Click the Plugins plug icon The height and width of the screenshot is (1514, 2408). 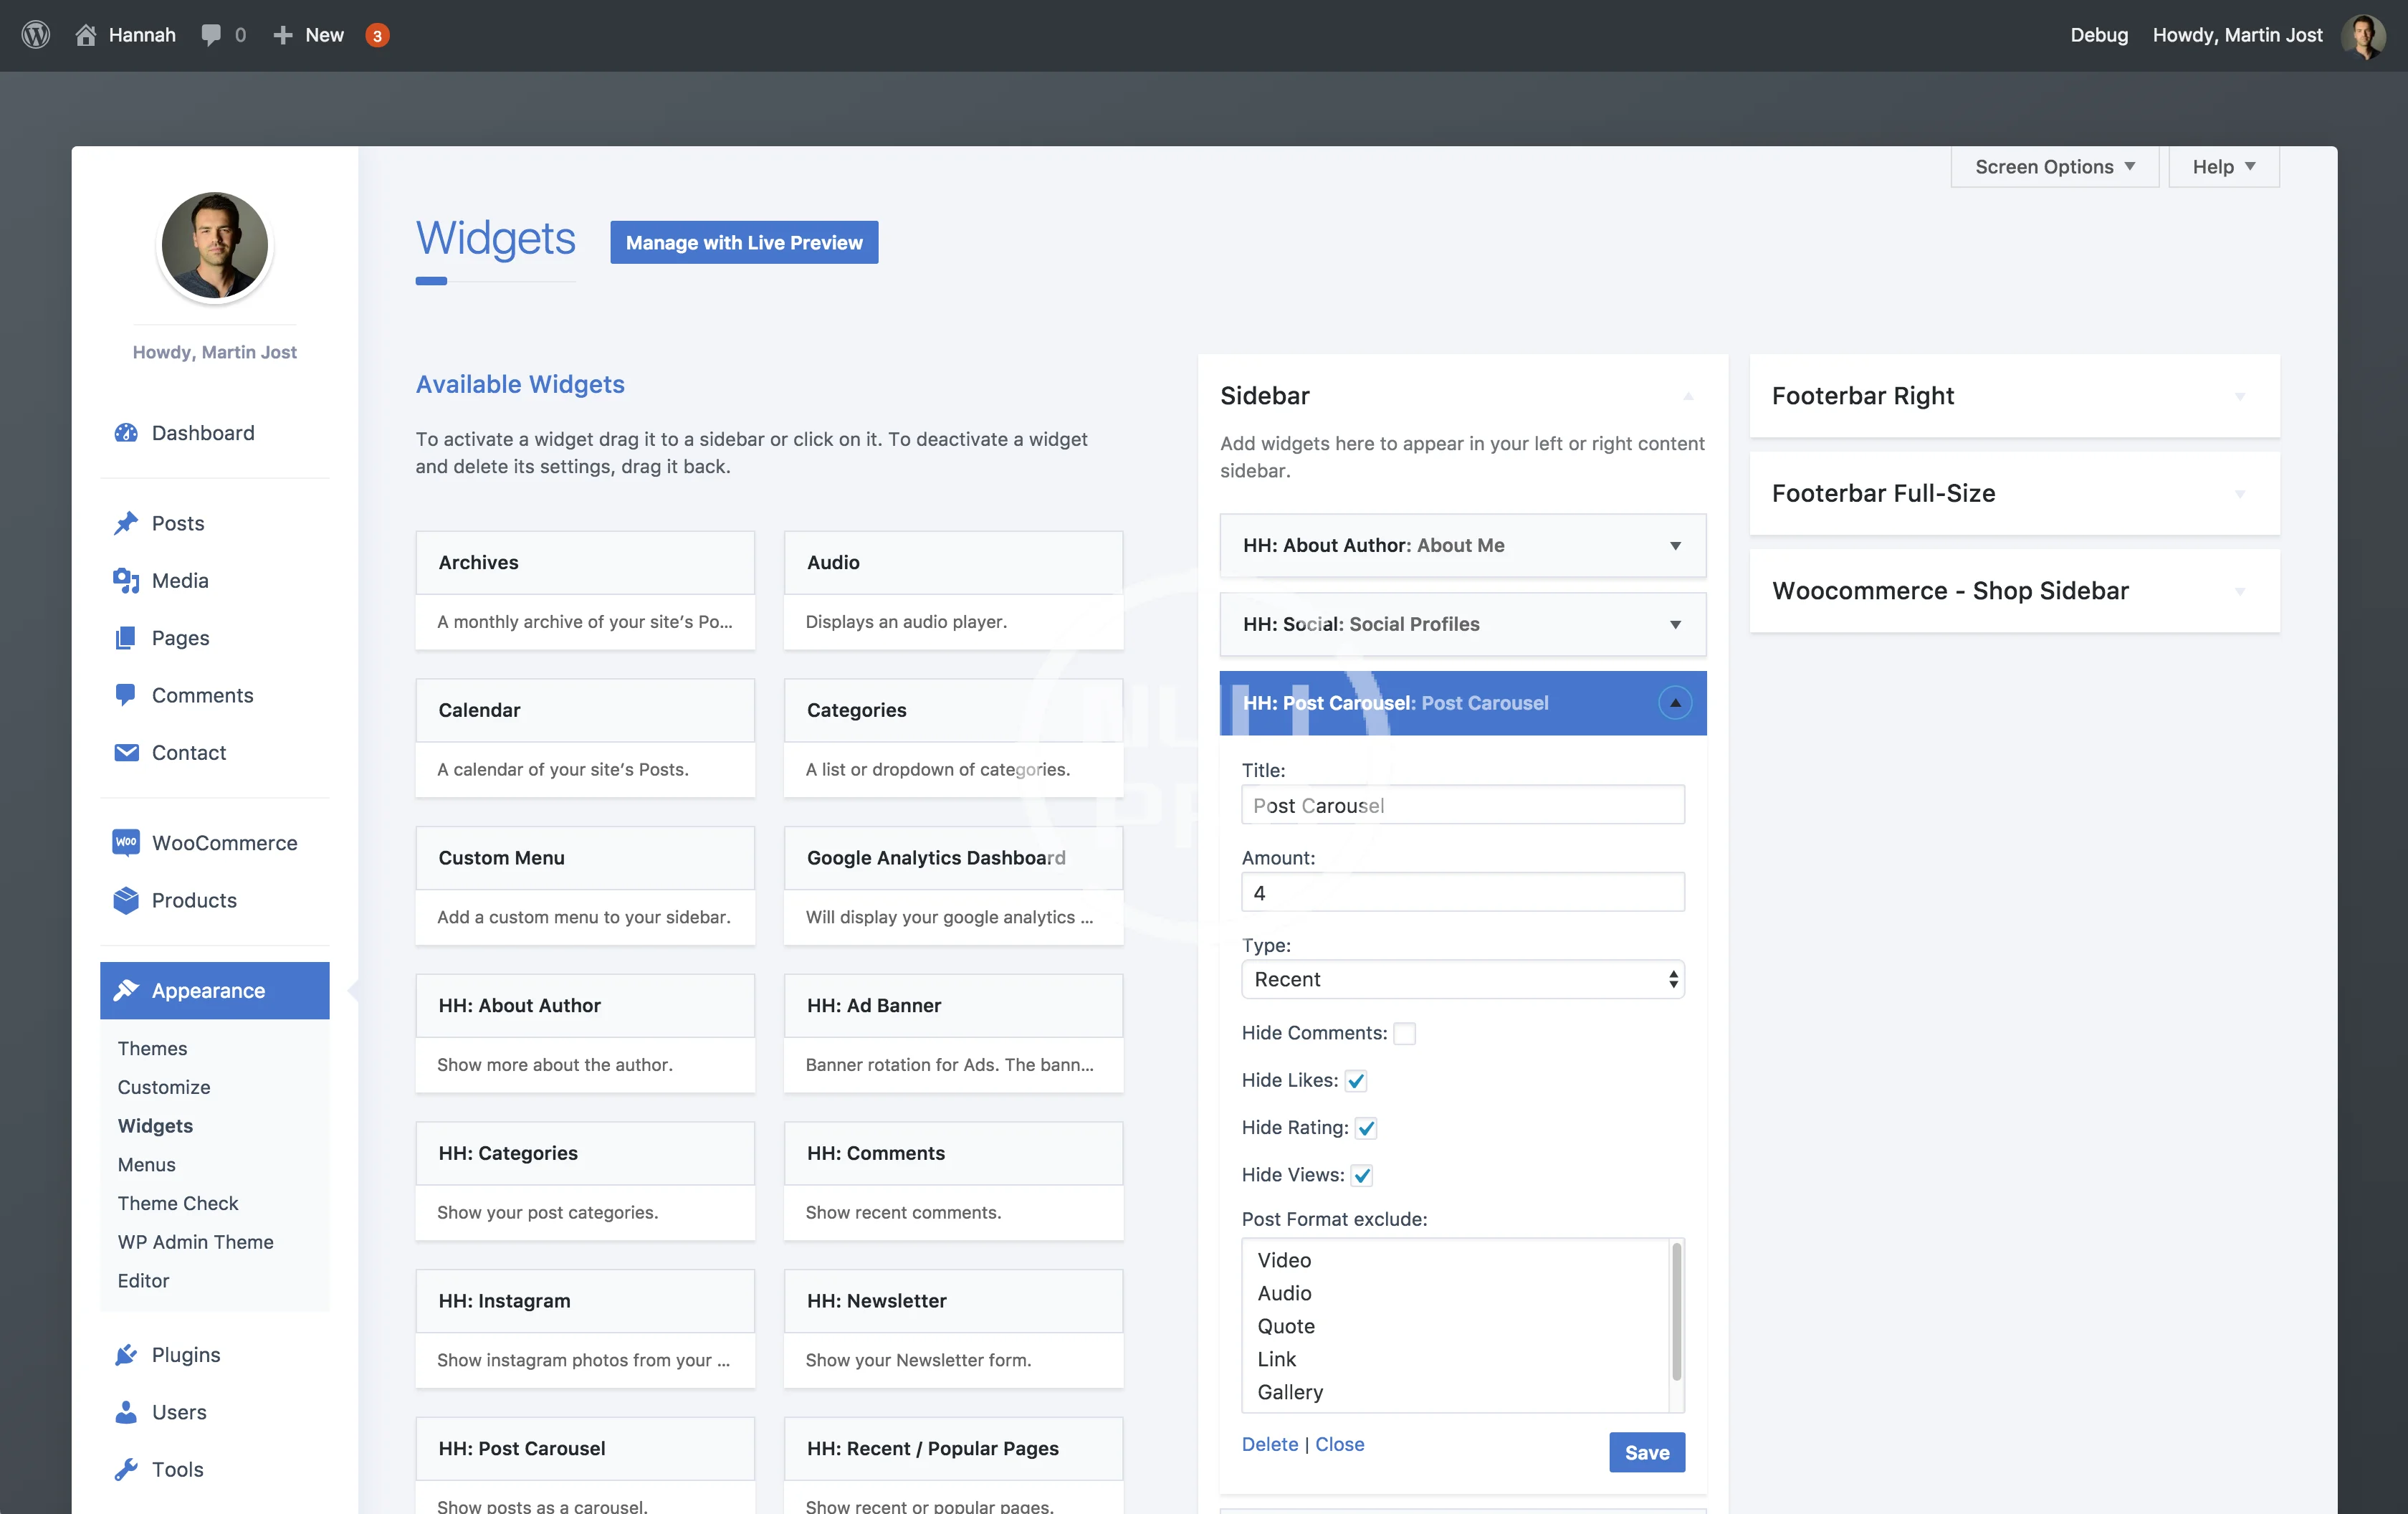[126, 1355]
